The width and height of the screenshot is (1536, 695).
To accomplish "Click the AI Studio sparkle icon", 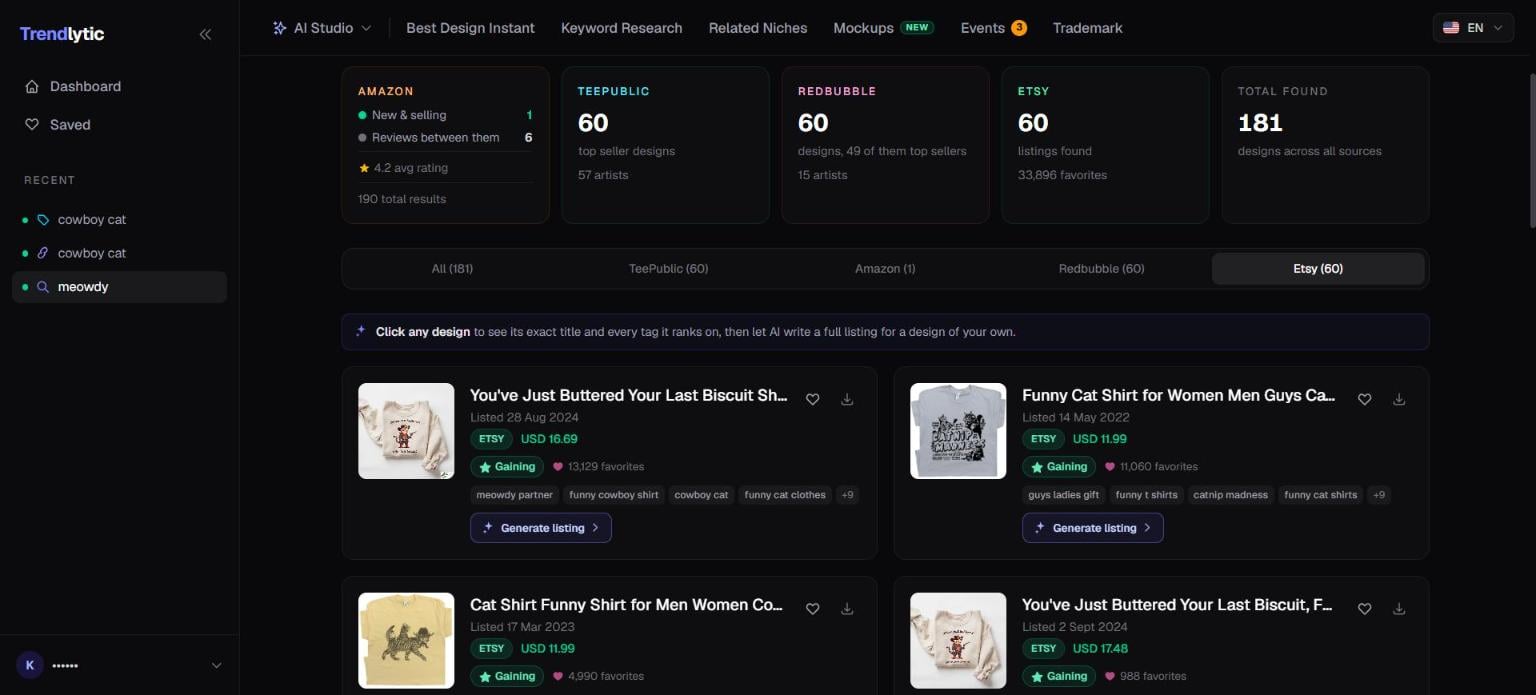I will [x=279, y=28].
